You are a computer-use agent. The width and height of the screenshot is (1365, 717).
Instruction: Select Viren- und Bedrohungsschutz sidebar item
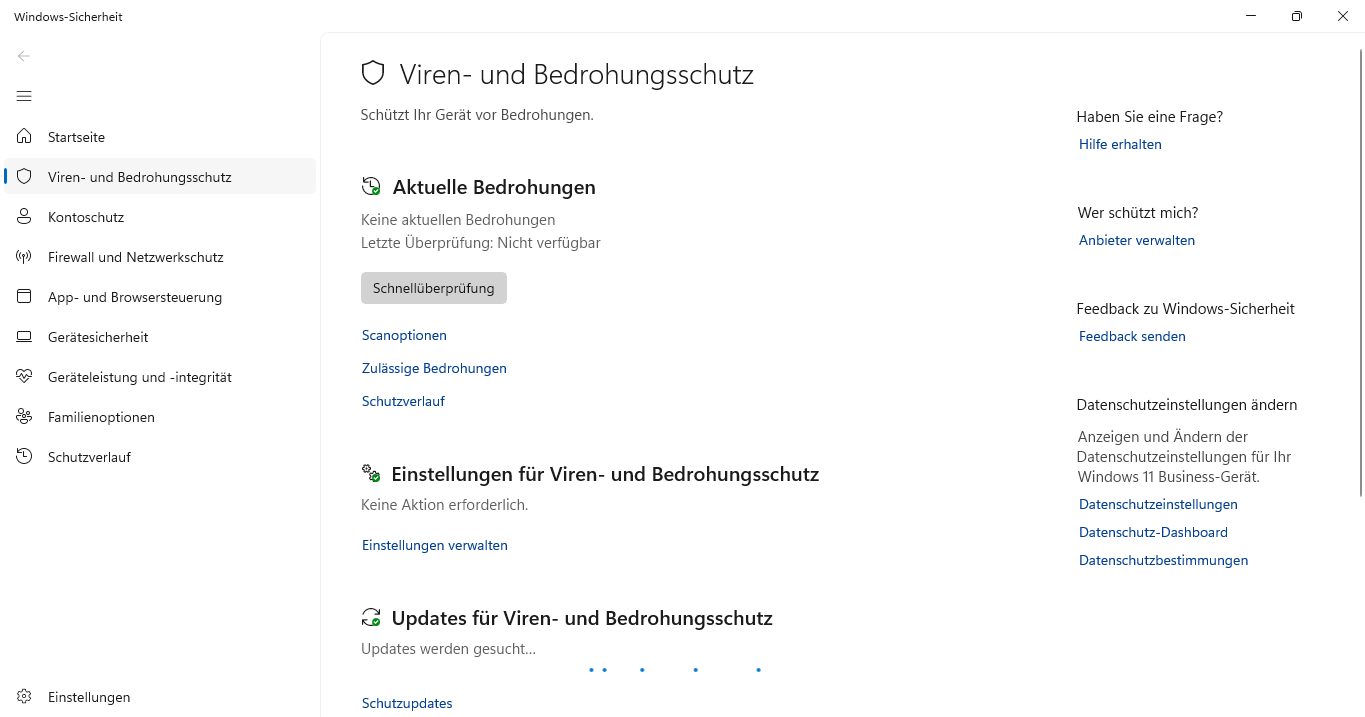point(139,177)
